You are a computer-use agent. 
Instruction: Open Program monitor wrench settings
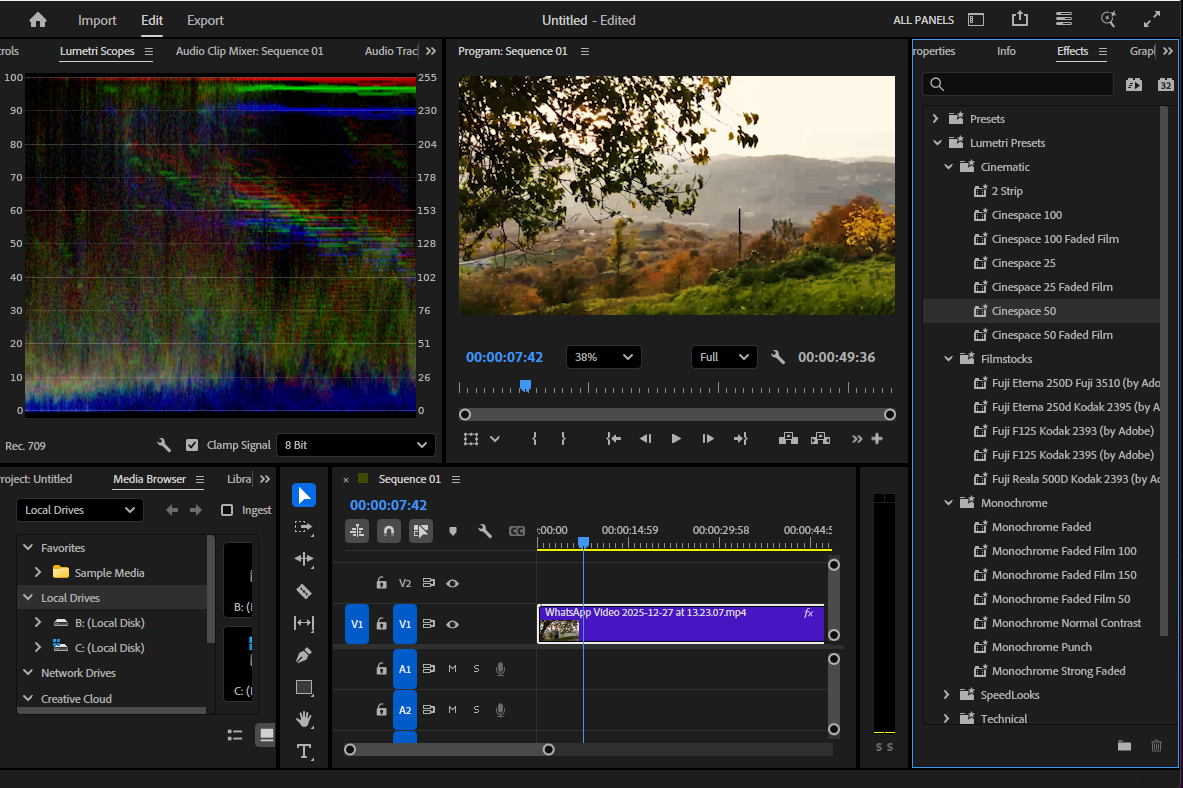point(778,357)
